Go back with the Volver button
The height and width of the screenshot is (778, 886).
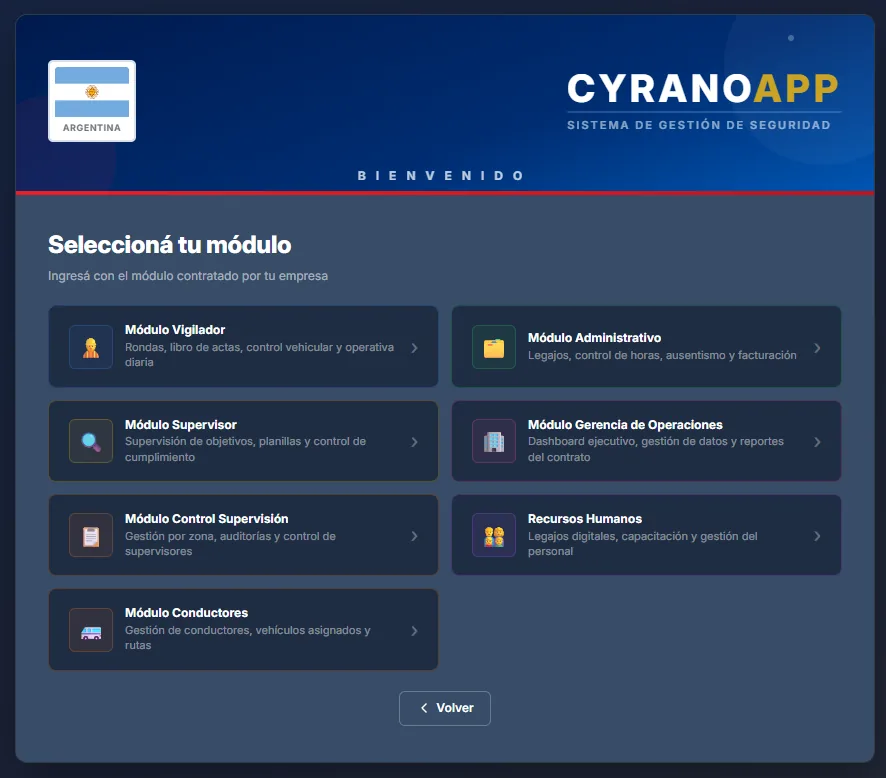(445, 709)
